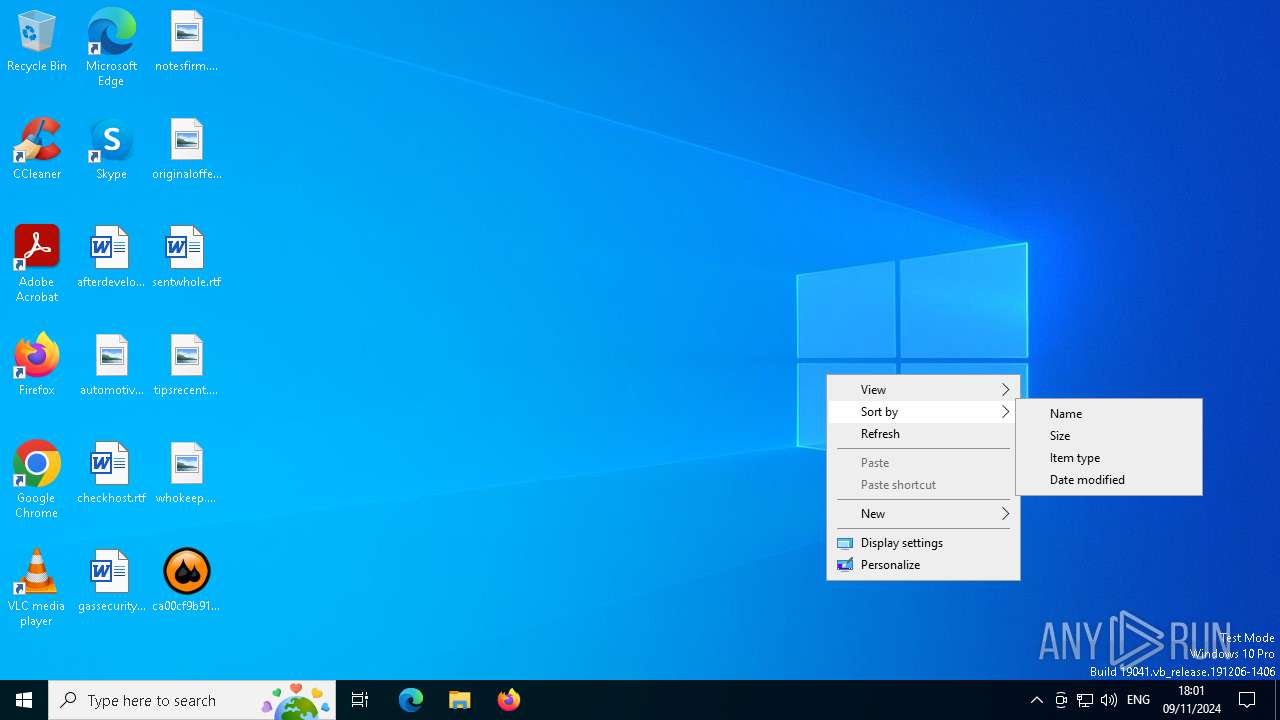Open the notification Action Center
The width and height of the screenshot is (1280, 720).
click(1248, 700)
